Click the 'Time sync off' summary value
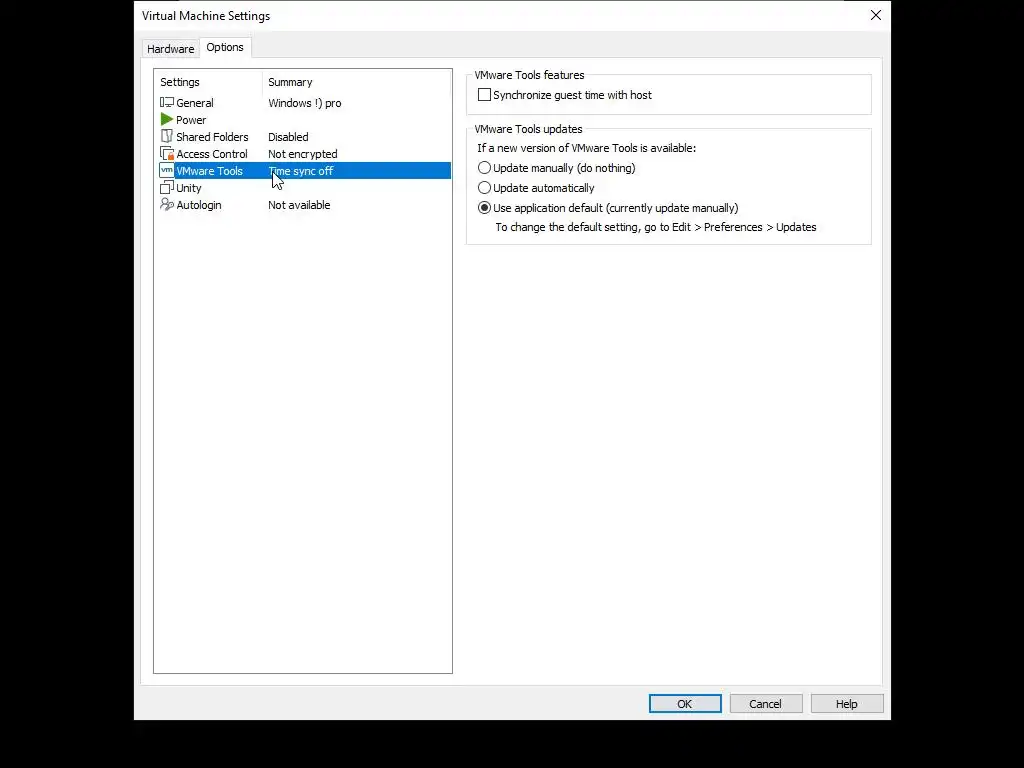Image resolution: width=1024 pixels, height=768 pixels. [x=300, y=170]
